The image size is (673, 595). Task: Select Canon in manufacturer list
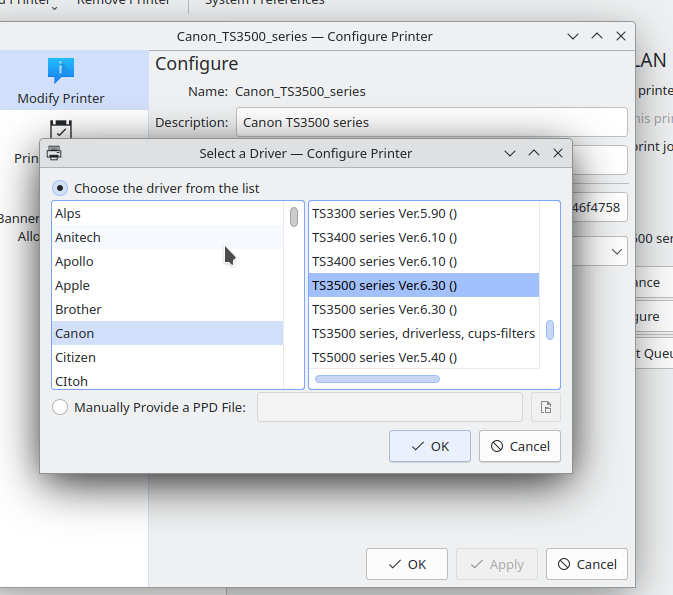point(167,334)
